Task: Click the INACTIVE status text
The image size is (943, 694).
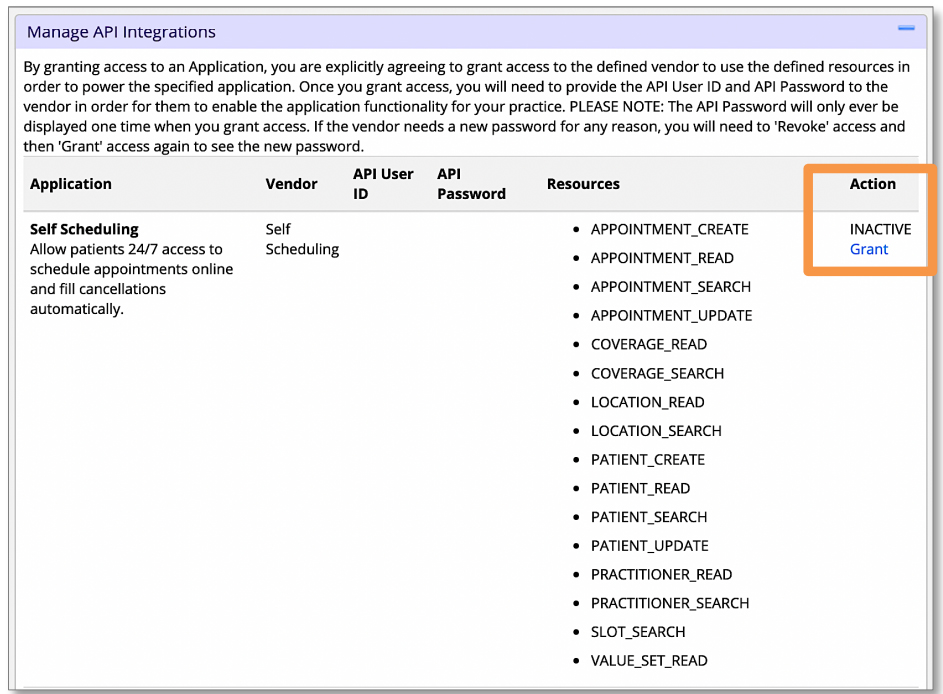Action: point(880,229)
